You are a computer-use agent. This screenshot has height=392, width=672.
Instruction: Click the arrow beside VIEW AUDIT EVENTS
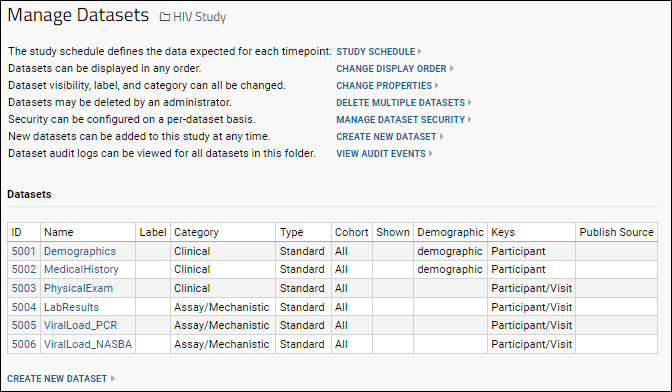430,153
